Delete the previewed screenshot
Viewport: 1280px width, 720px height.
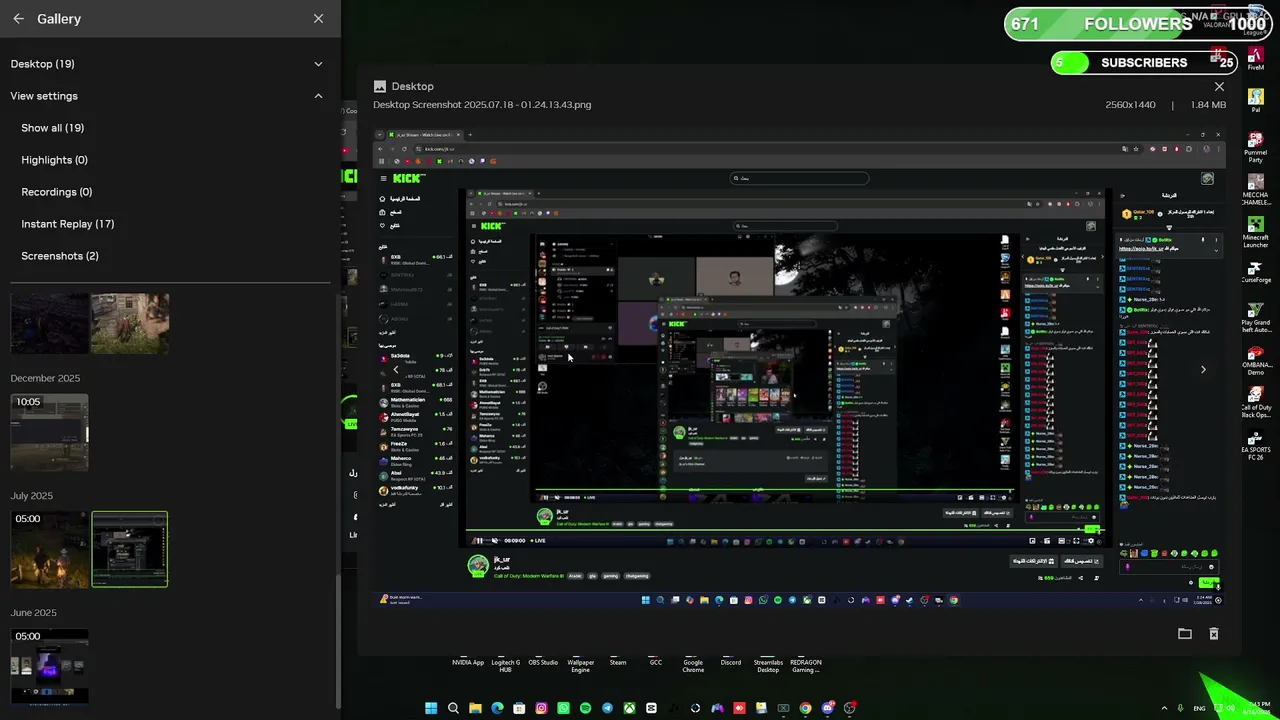pyautogui.click(x=1214, y=634)
